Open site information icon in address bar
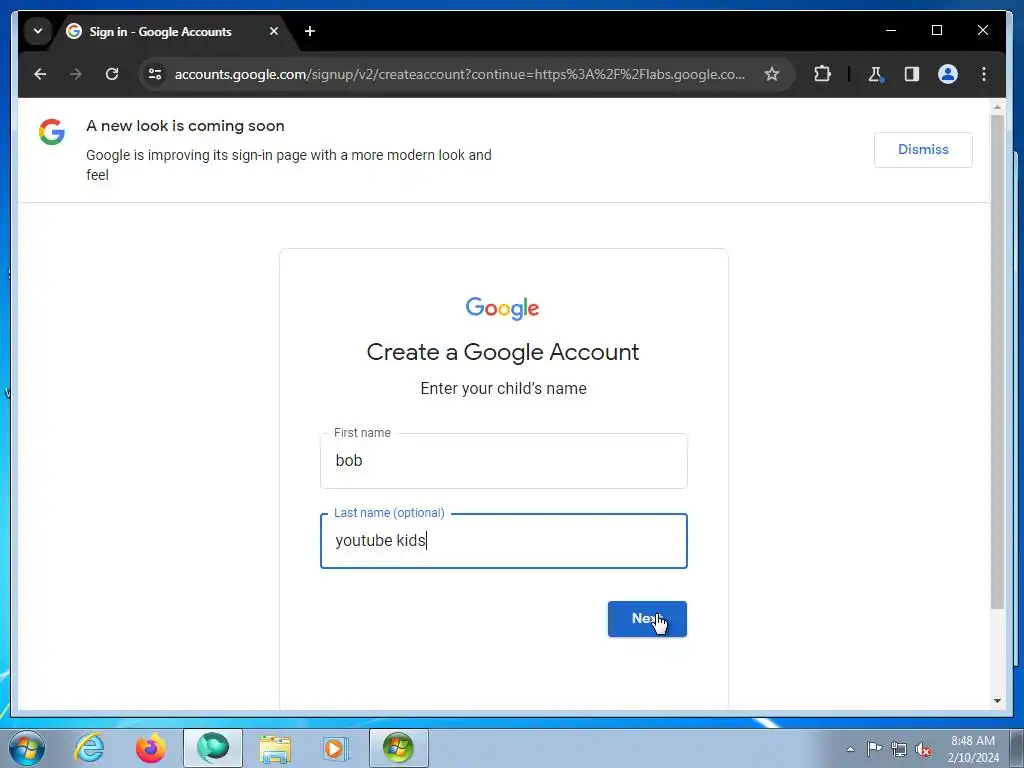 click(x=155, y=74)
